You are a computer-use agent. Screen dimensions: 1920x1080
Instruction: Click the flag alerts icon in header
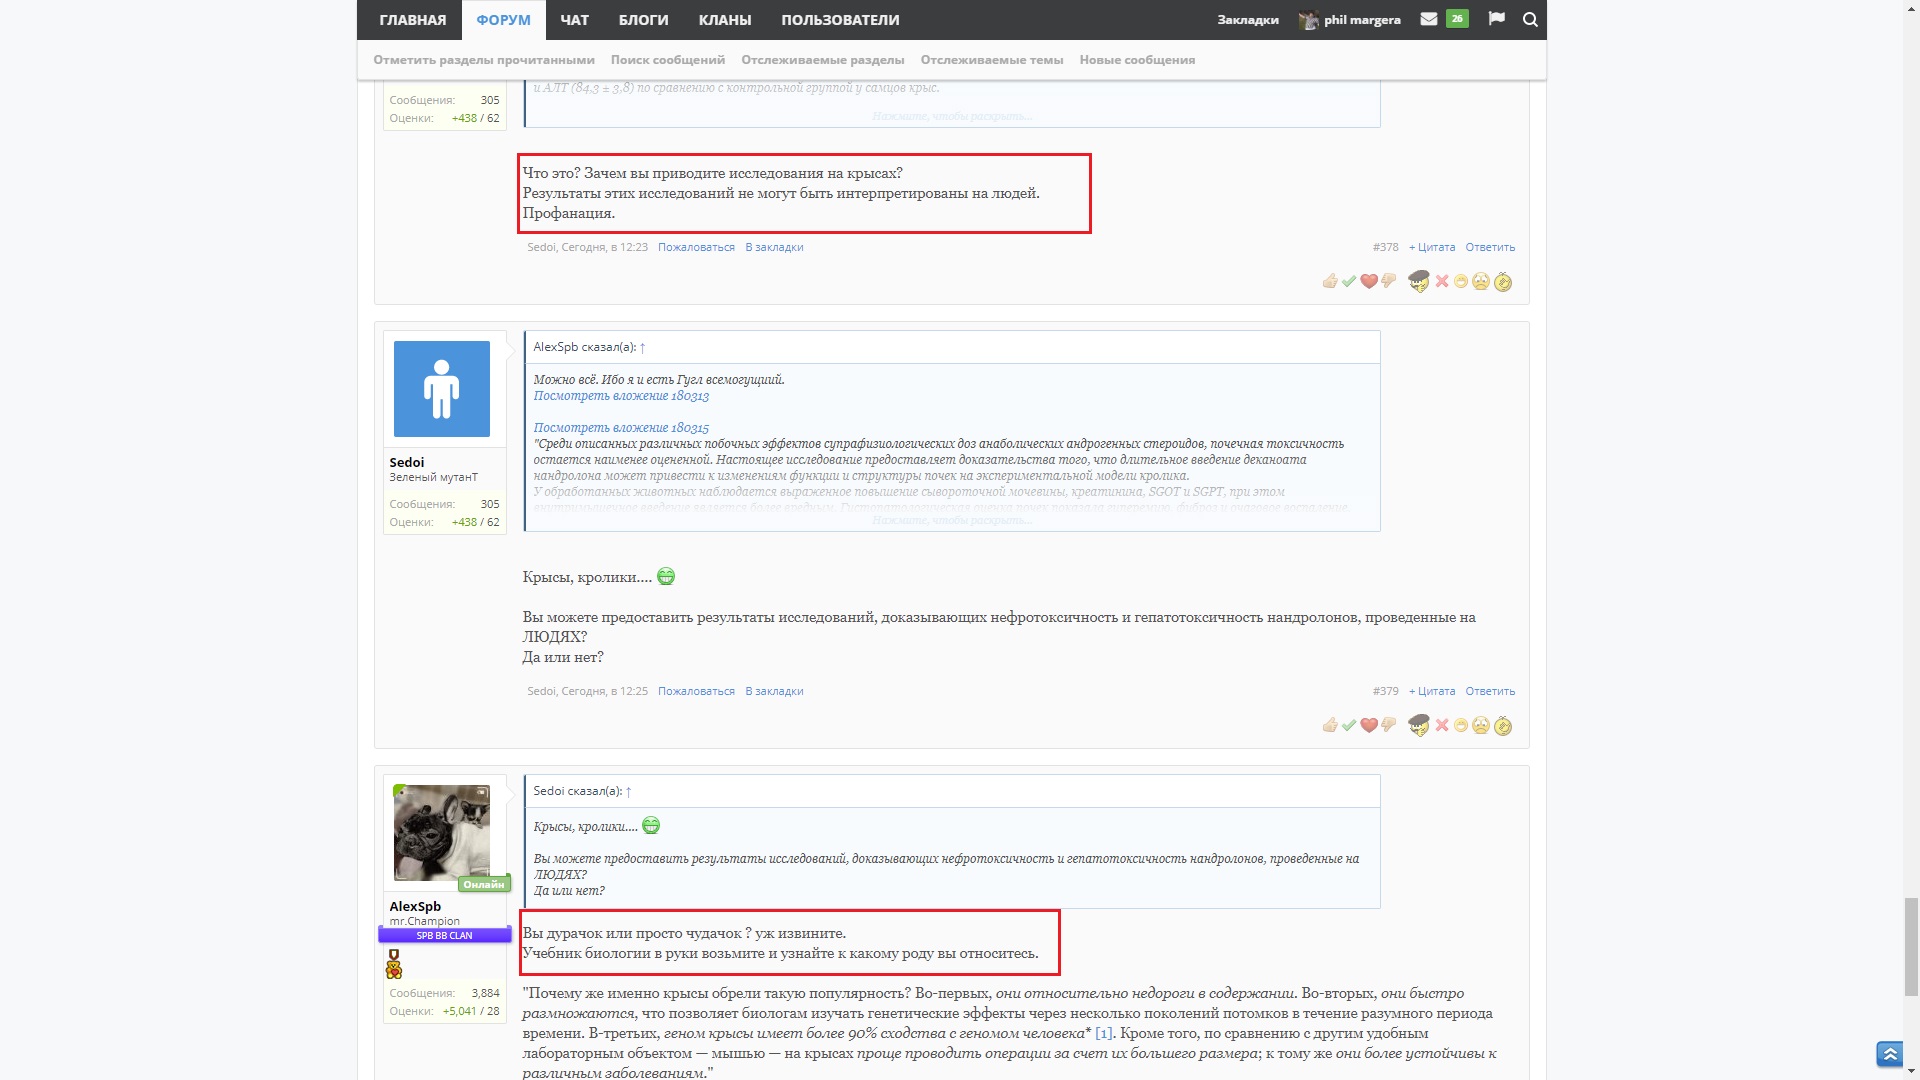click(x=1496, y=19)
